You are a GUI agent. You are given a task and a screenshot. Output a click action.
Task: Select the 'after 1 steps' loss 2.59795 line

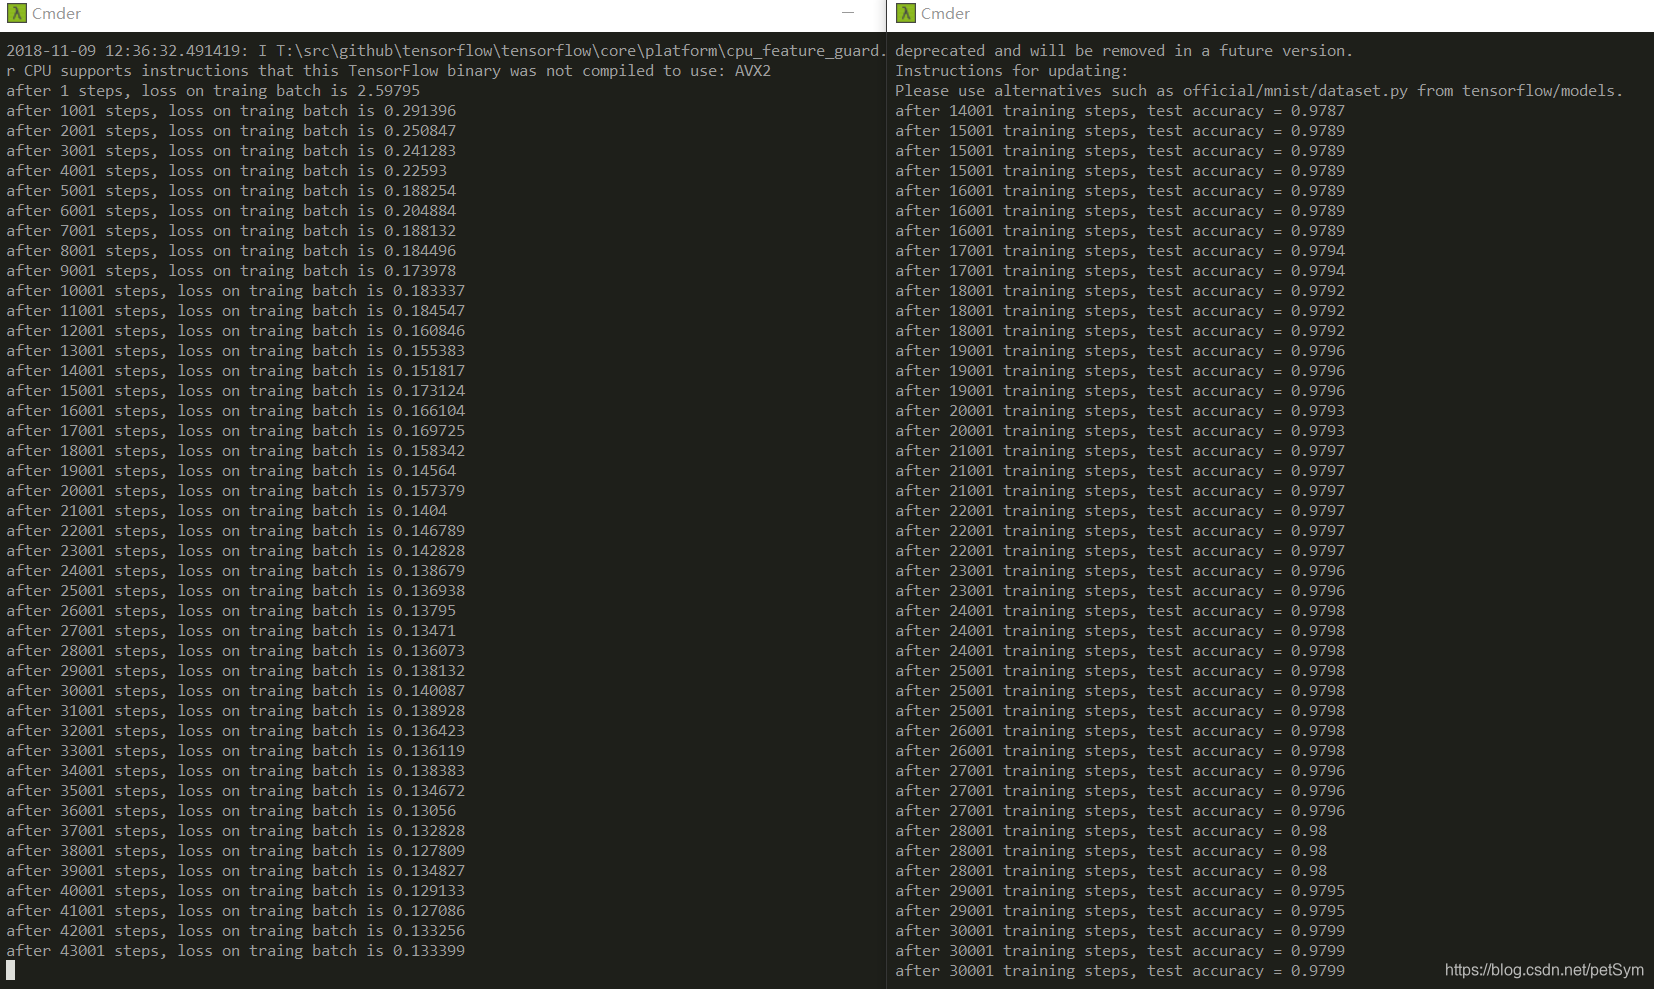pyautogui.click(x=213, y=91)
